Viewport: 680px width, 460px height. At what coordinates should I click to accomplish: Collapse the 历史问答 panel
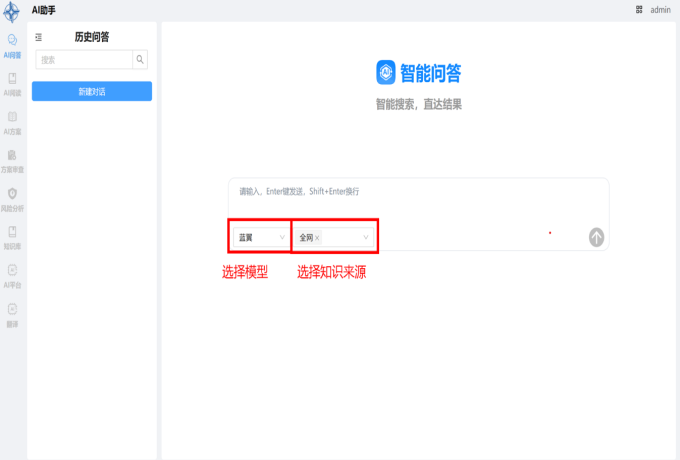tap(39, 37)
